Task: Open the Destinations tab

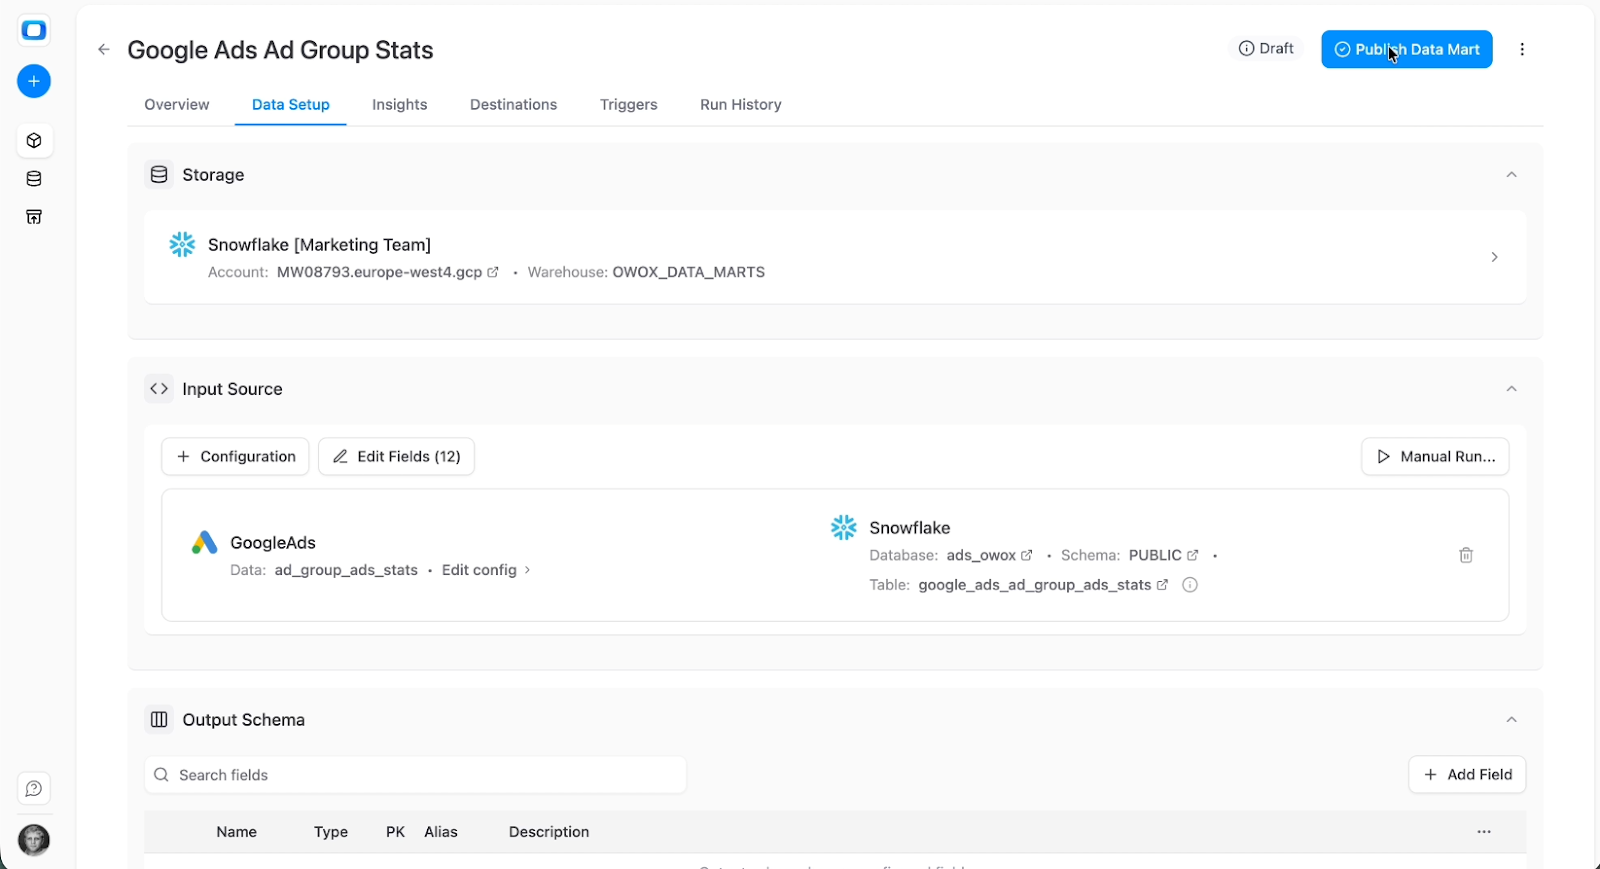Action: coord(514,105)
